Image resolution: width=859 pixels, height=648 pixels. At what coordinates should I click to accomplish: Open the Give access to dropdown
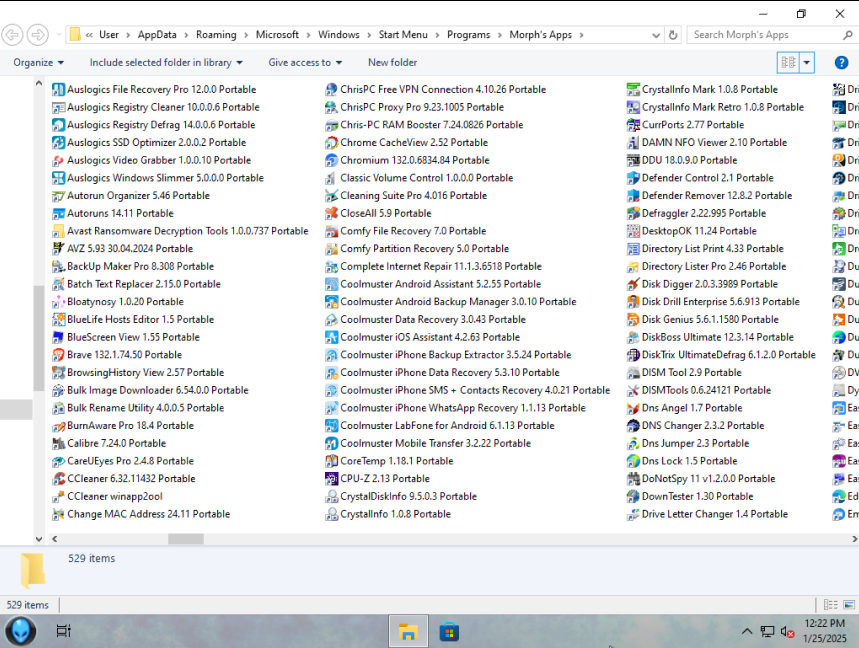[x=305, y=62]
